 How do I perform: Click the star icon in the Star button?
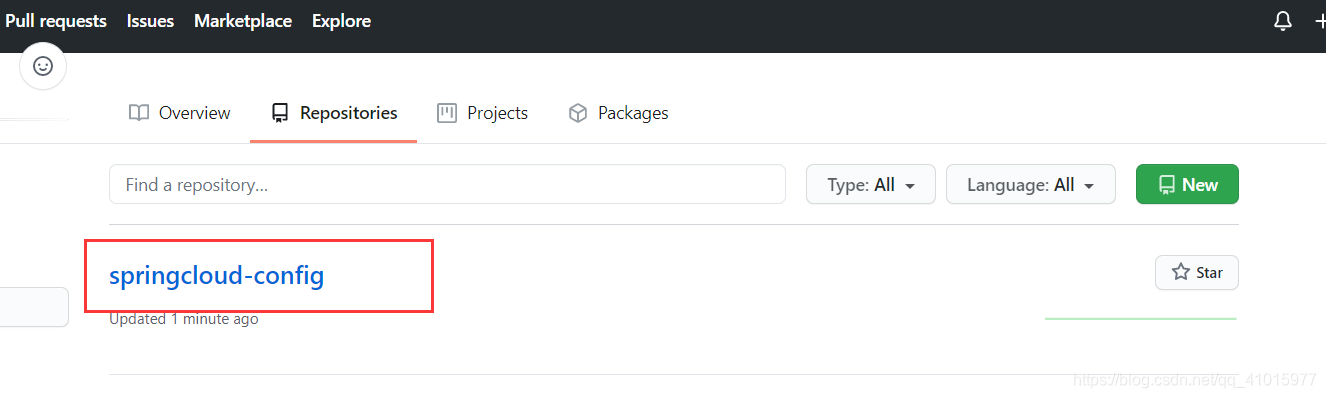[x=1180, y=272]
